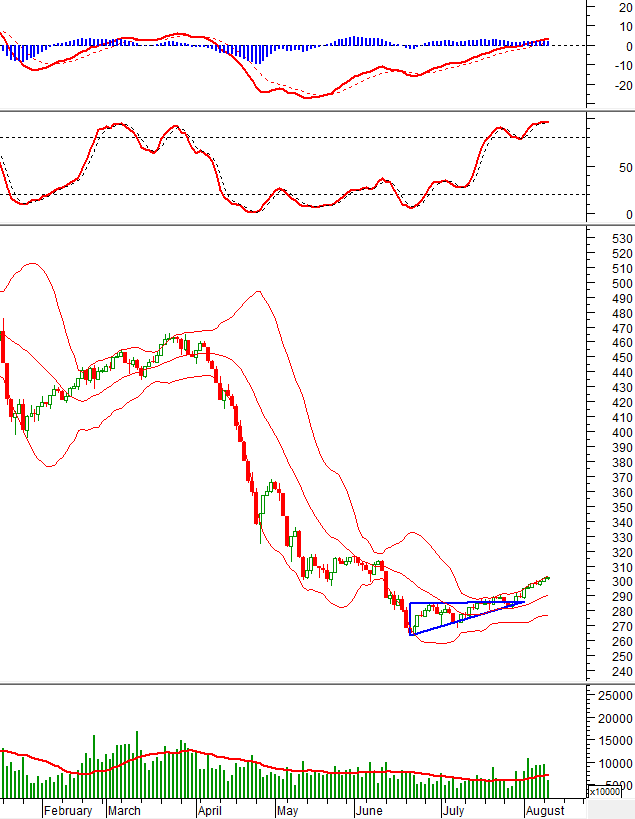
Task: Click the 10000 volume axis label
Action: click(615, 764)
